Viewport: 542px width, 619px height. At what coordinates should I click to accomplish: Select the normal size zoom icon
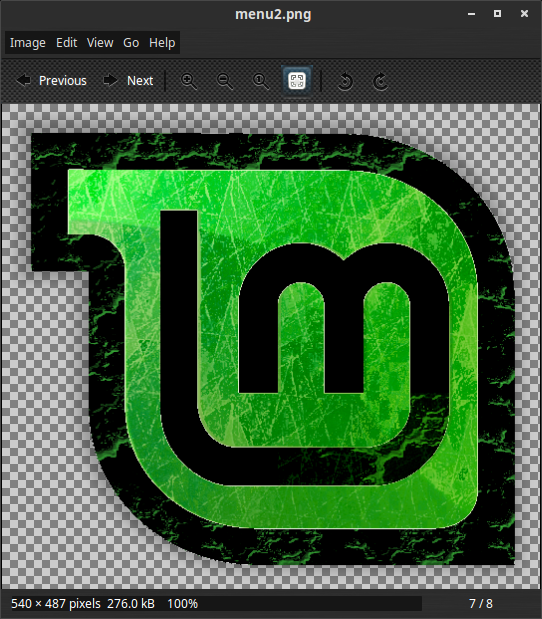point(261,81)
